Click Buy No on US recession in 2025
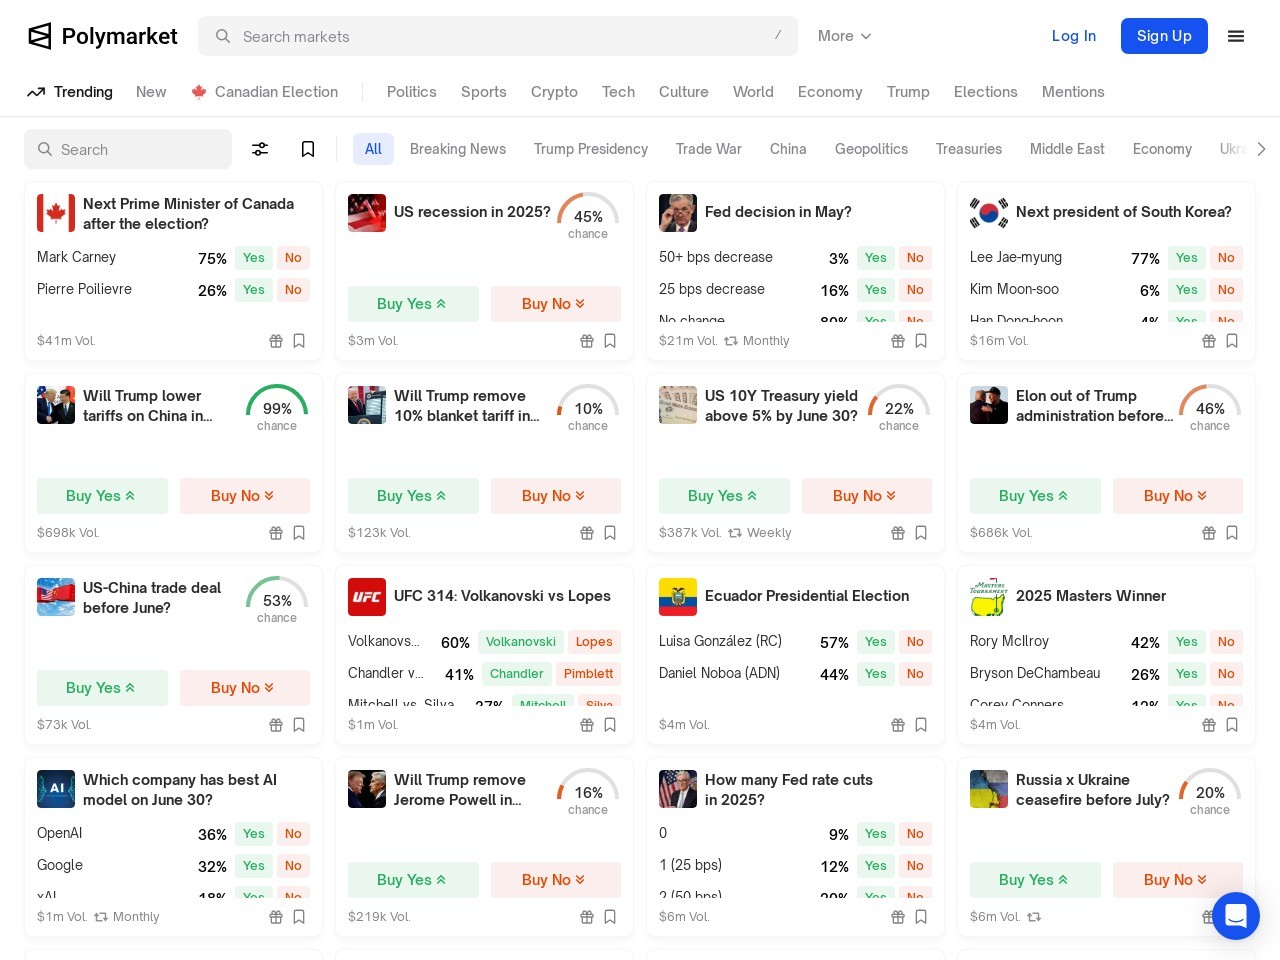 [555, 304]
